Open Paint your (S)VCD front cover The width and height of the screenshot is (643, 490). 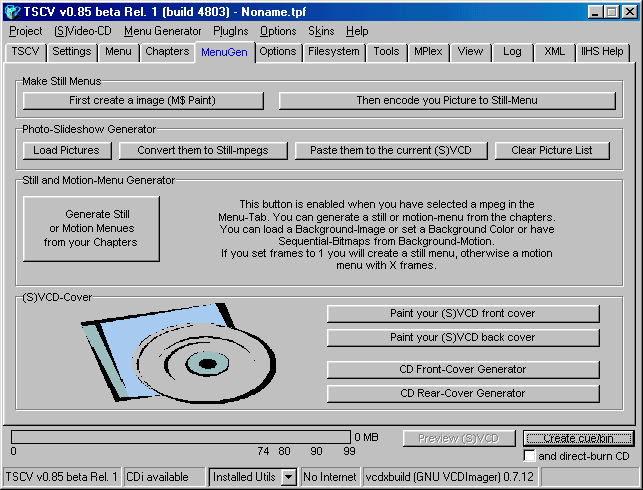click(x=462, y=314)
